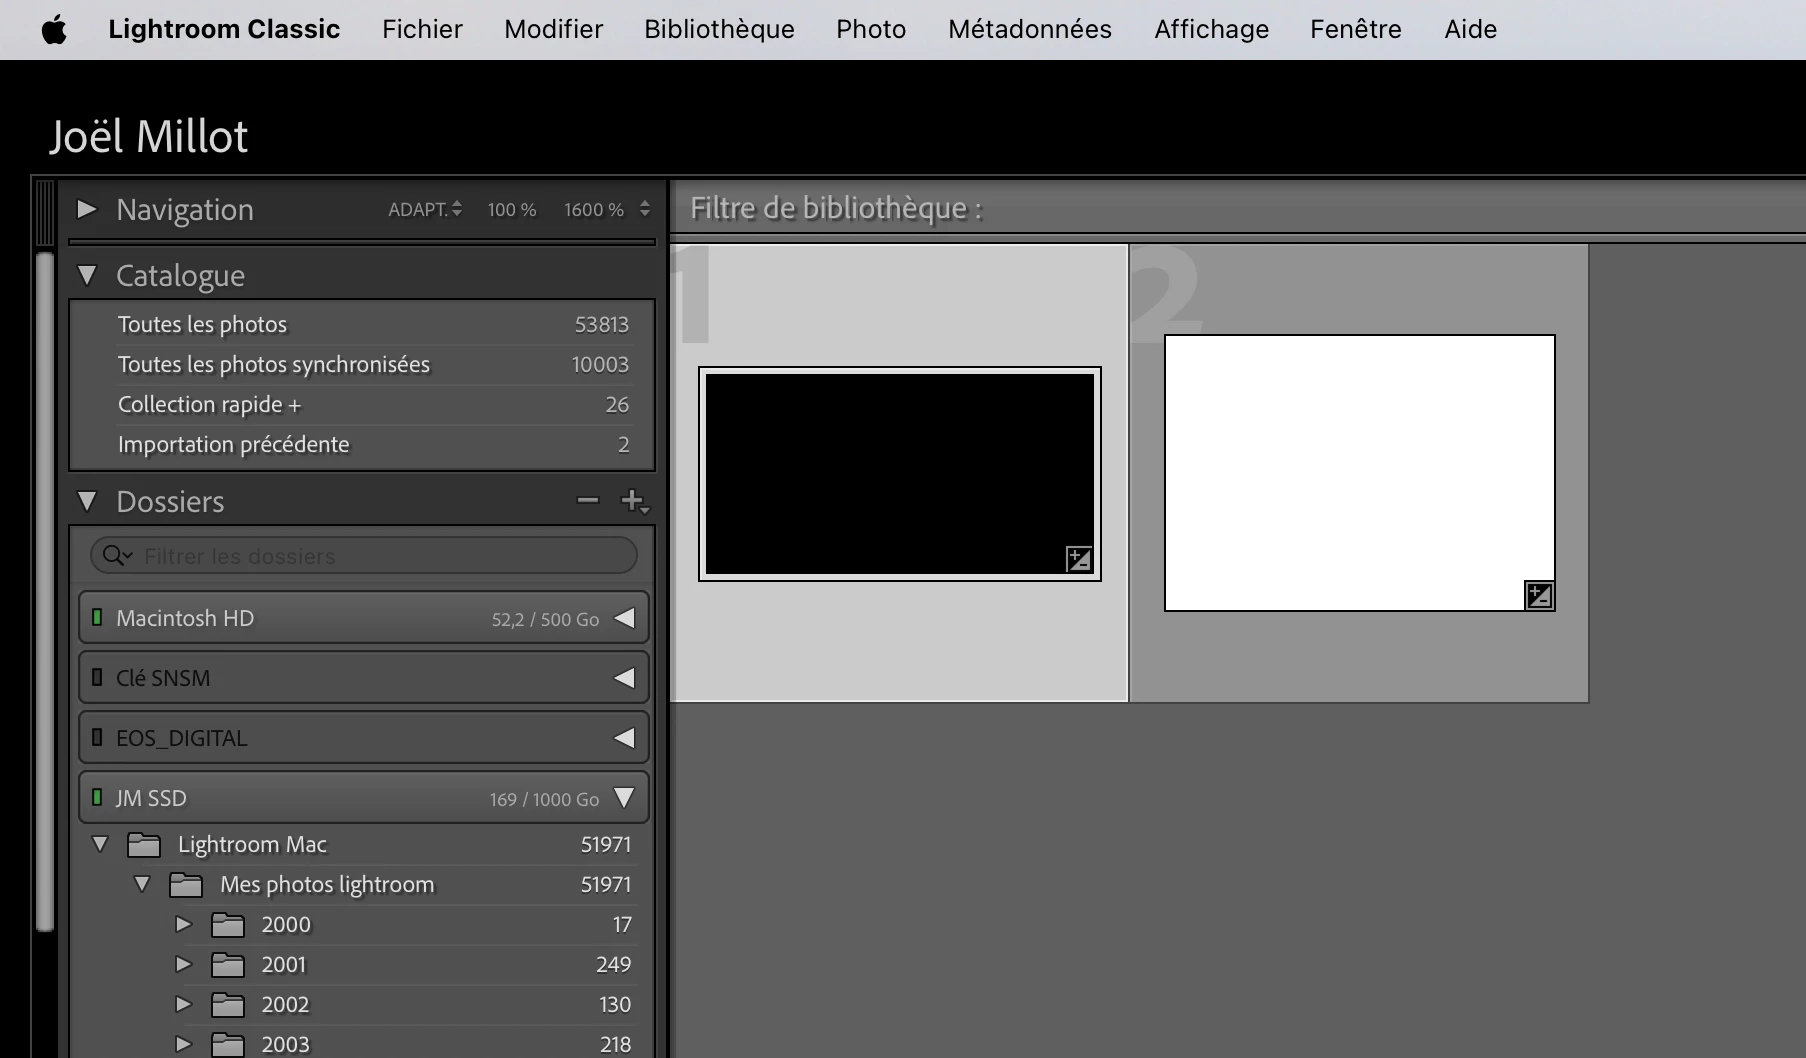The image size is (1806, 1058).
Task: Click the 2000 folder icon
Action: 228,925
